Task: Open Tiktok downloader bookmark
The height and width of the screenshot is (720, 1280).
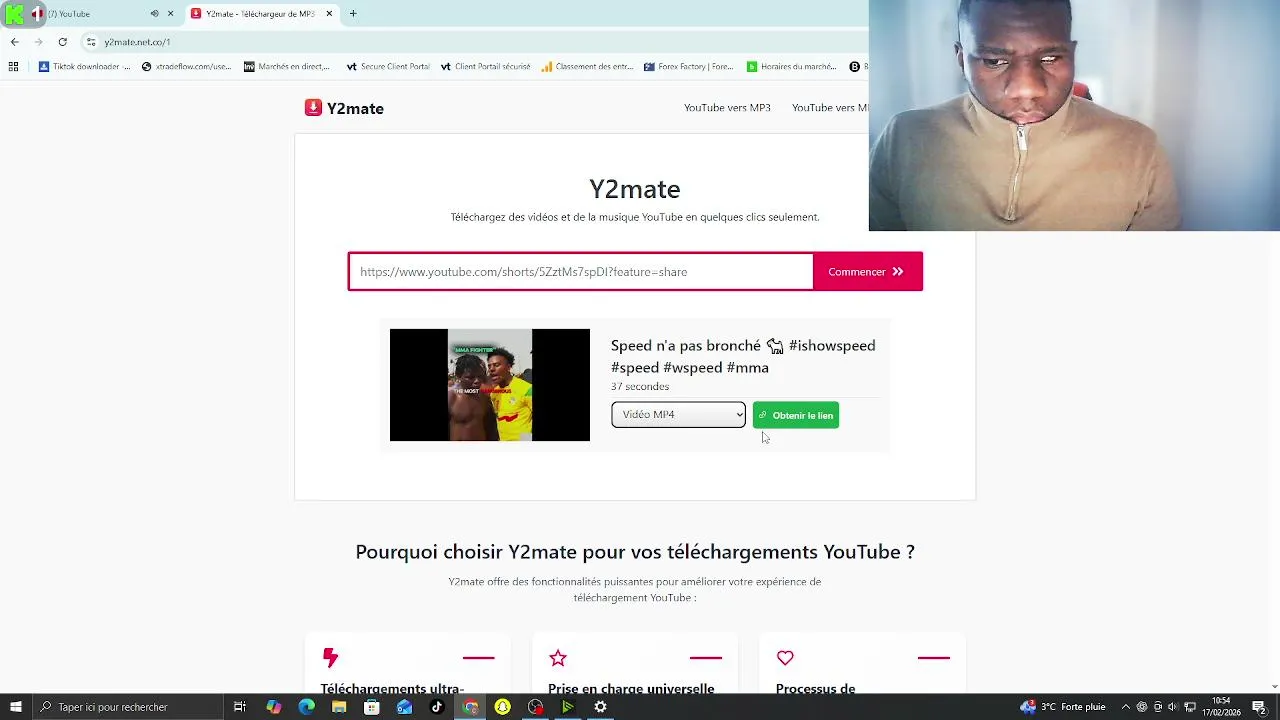Action: pos(85,67)
